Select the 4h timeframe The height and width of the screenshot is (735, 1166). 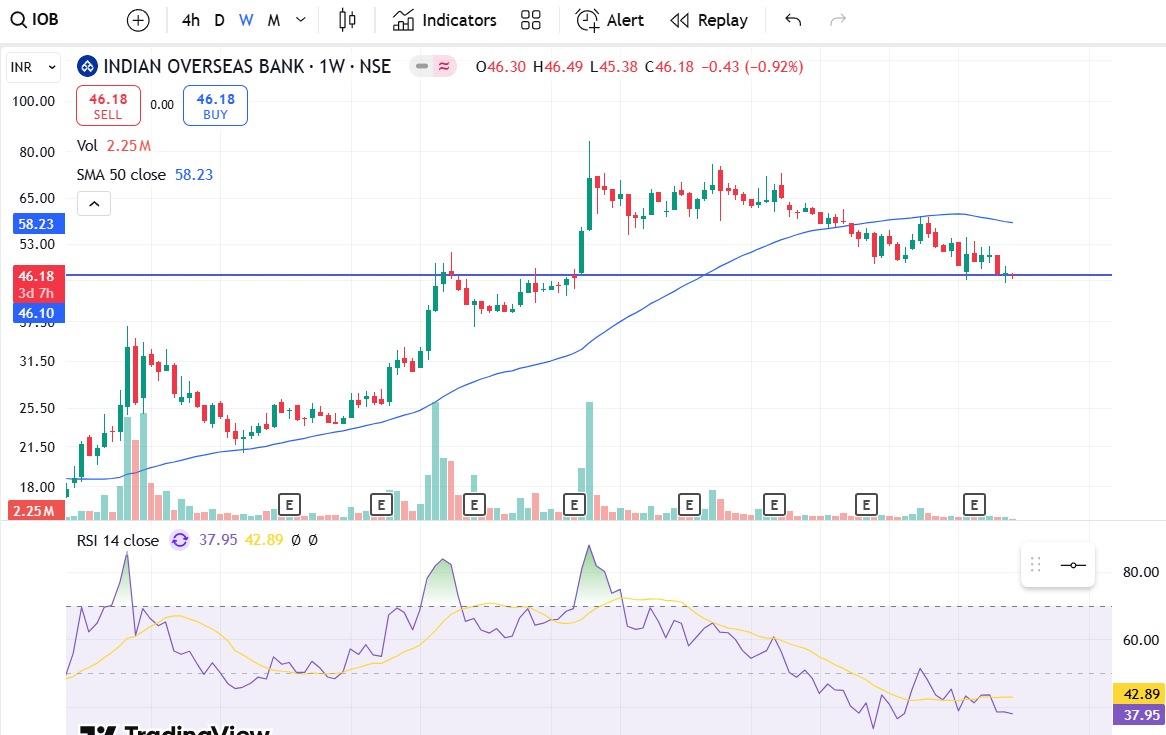(190, 20)
